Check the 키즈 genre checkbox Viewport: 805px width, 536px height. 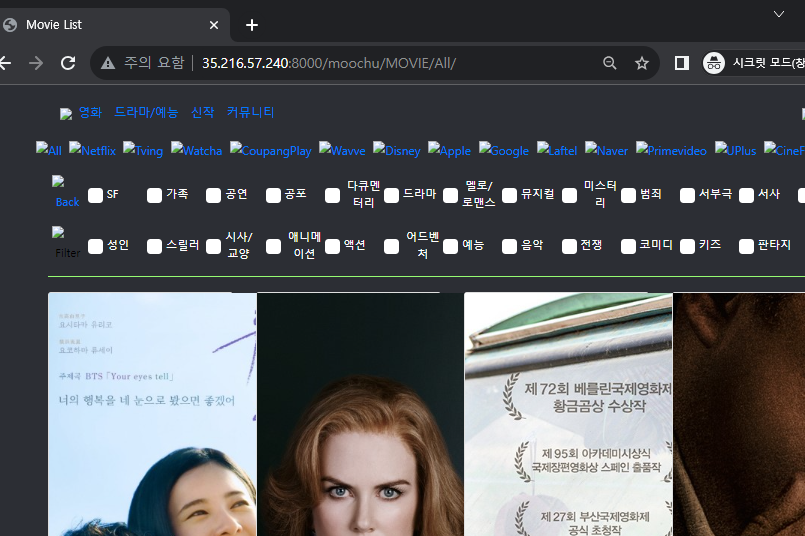pos(687,246)
